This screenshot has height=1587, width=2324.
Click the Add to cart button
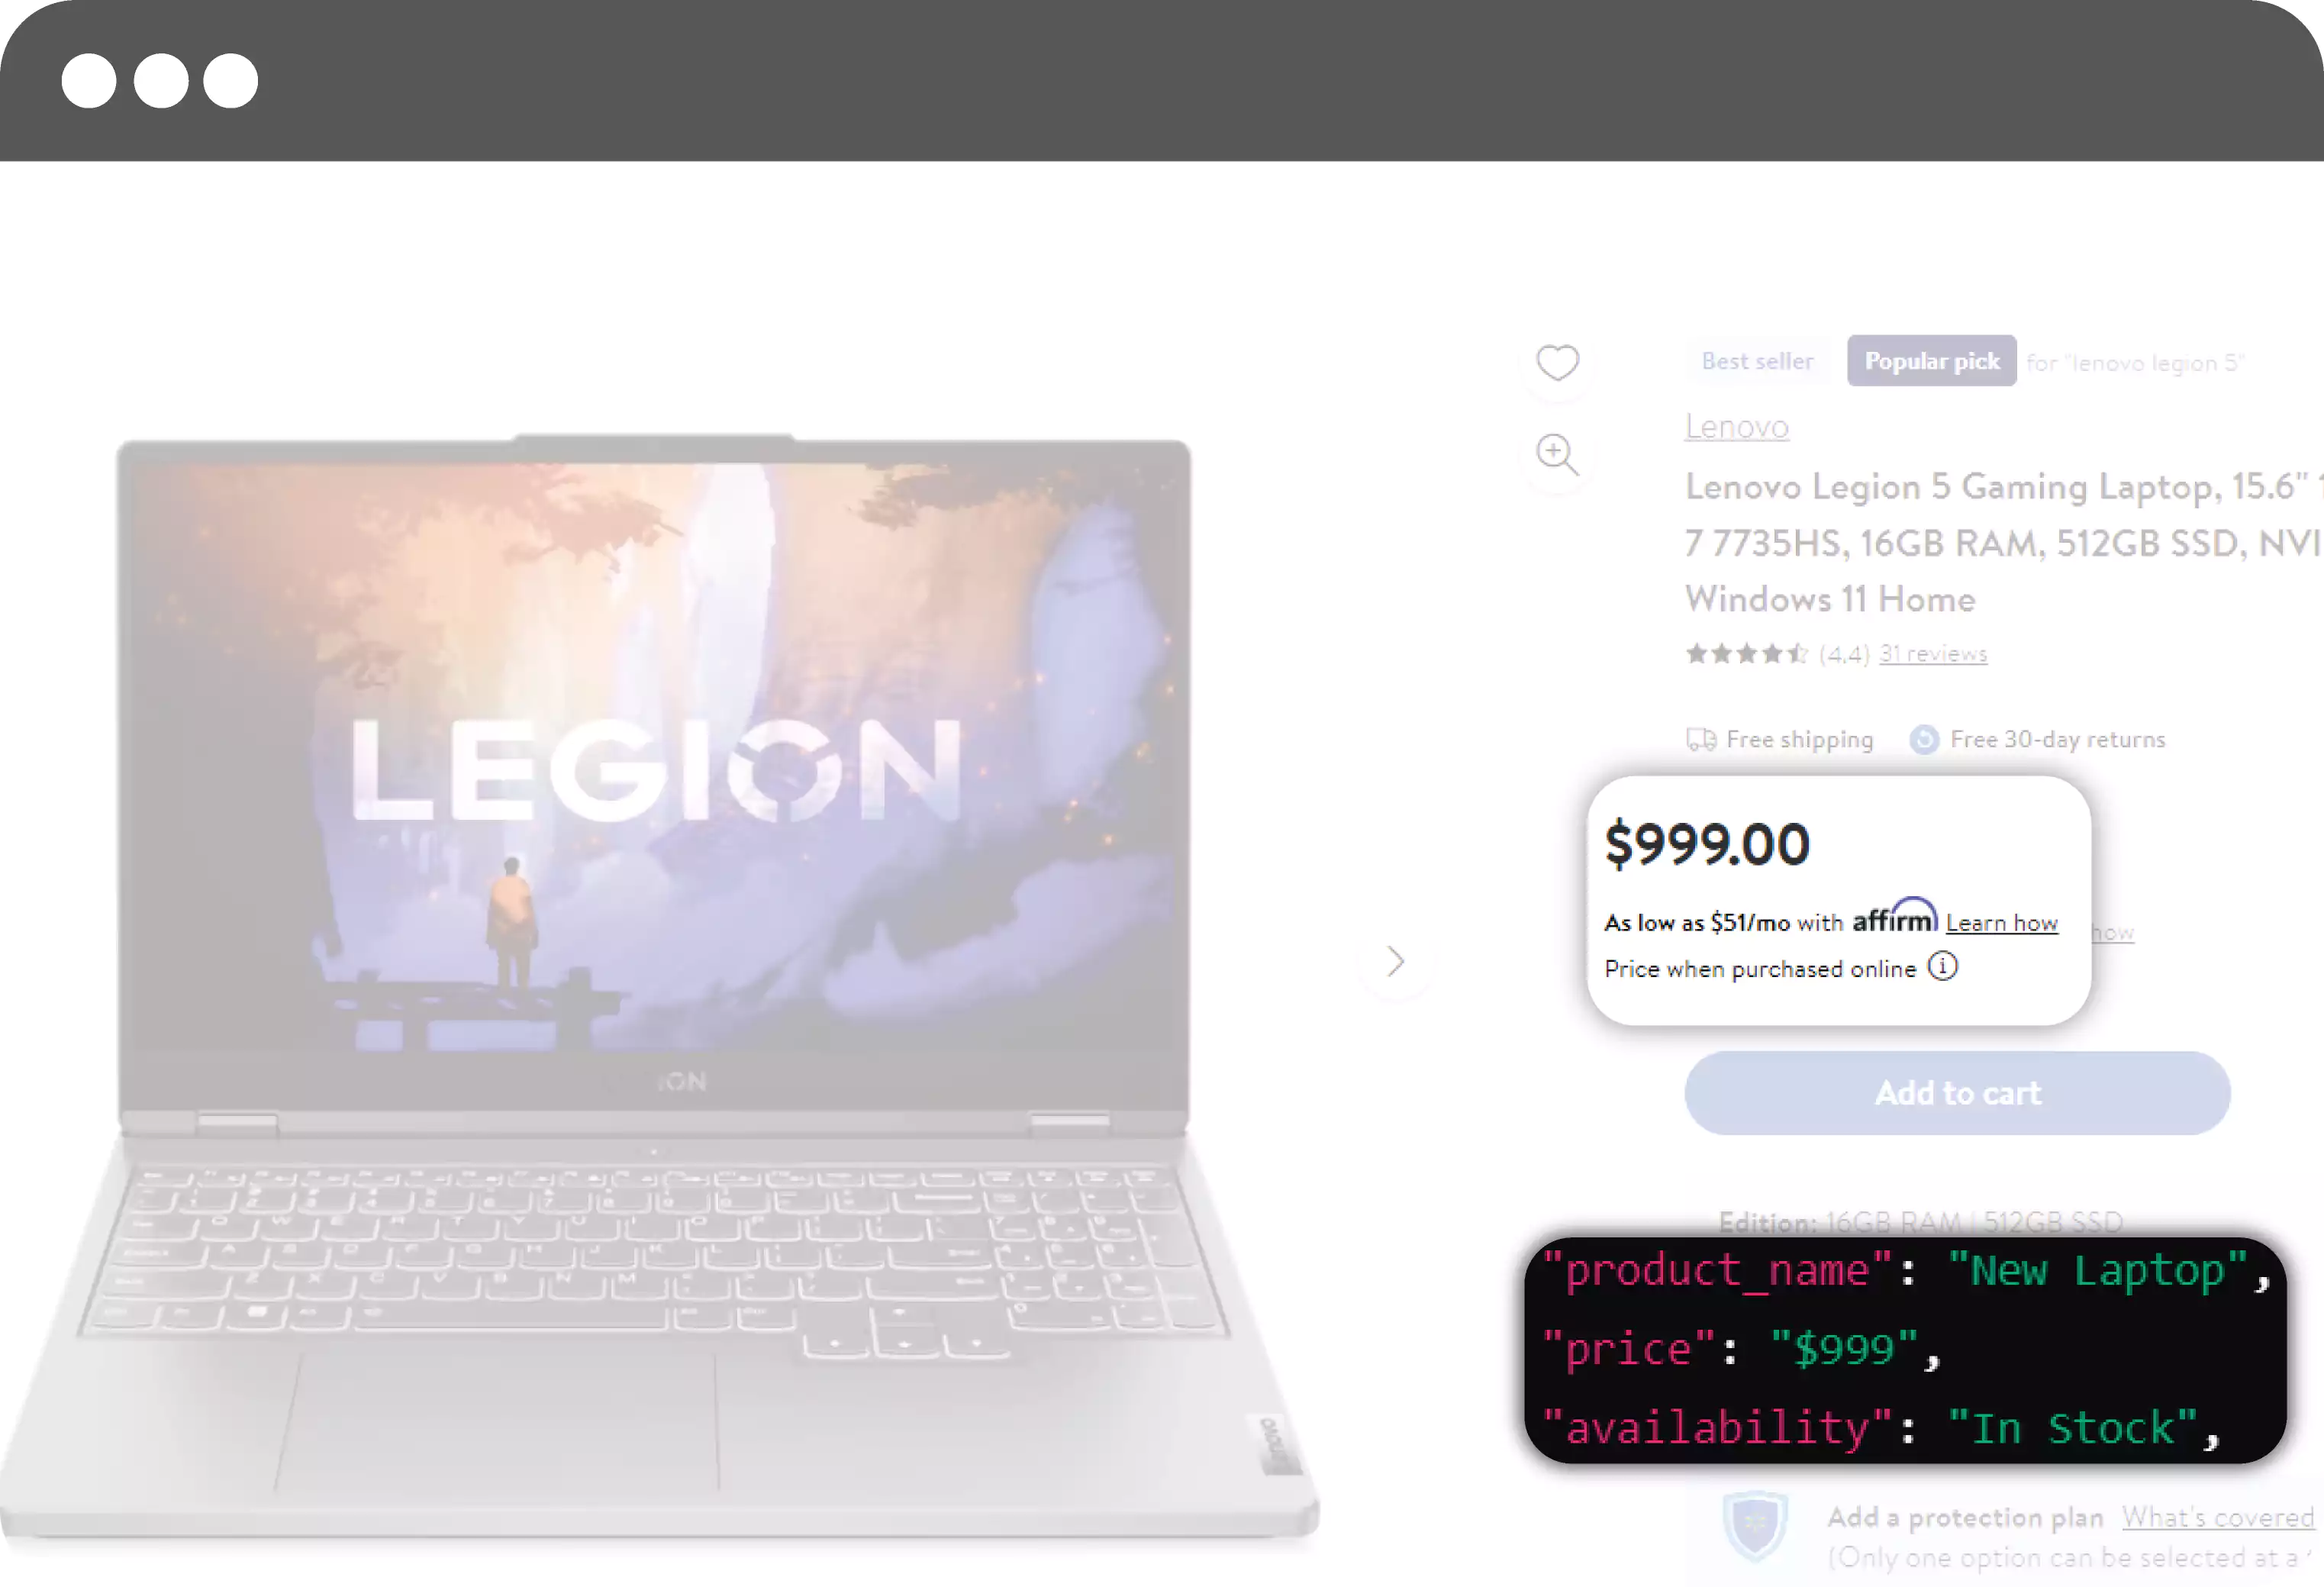1957,1091
